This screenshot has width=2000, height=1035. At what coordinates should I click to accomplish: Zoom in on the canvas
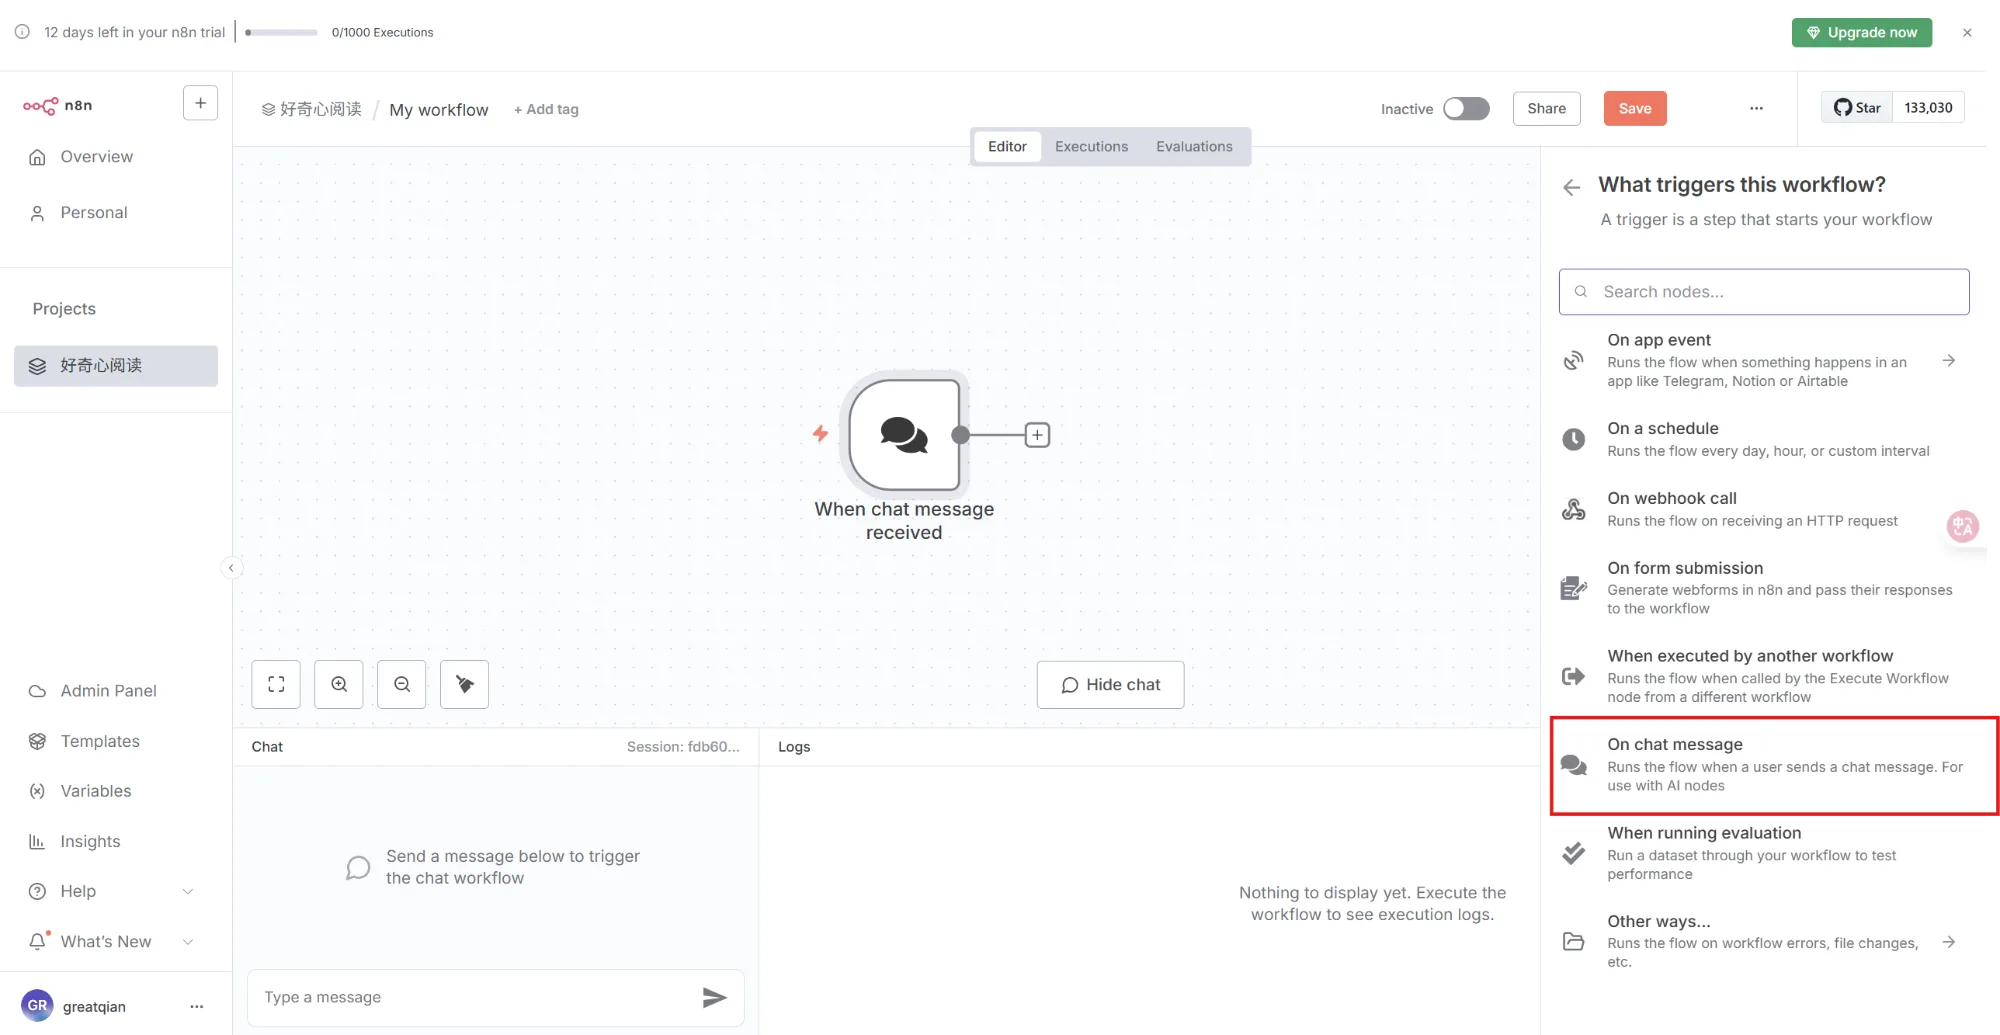339,684
